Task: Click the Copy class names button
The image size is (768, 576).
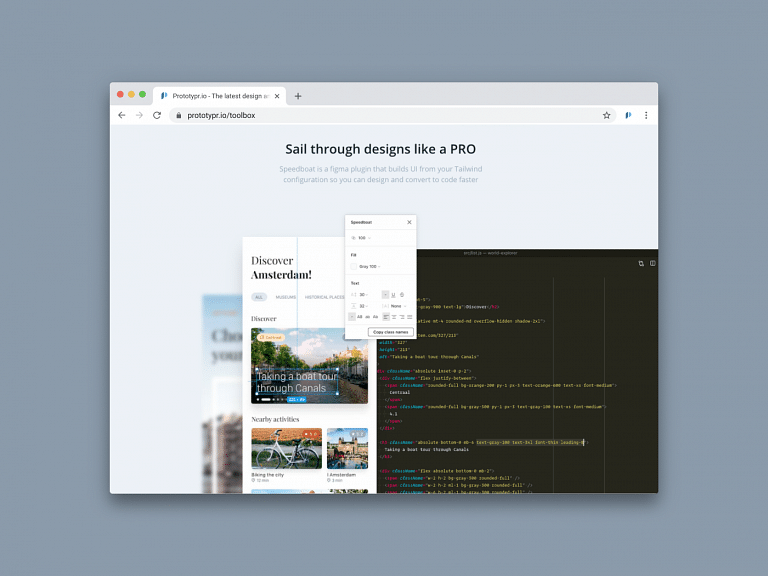Action: (x=391, y=331)
